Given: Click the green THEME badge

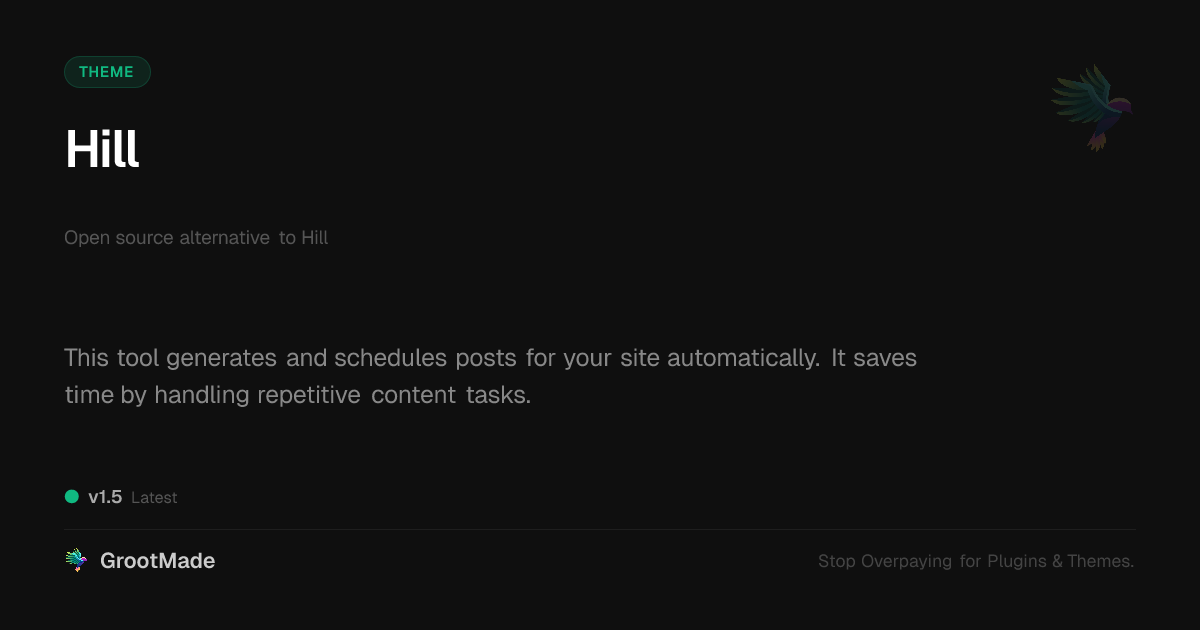Looking at the screenshot, I should pos(107,72).
